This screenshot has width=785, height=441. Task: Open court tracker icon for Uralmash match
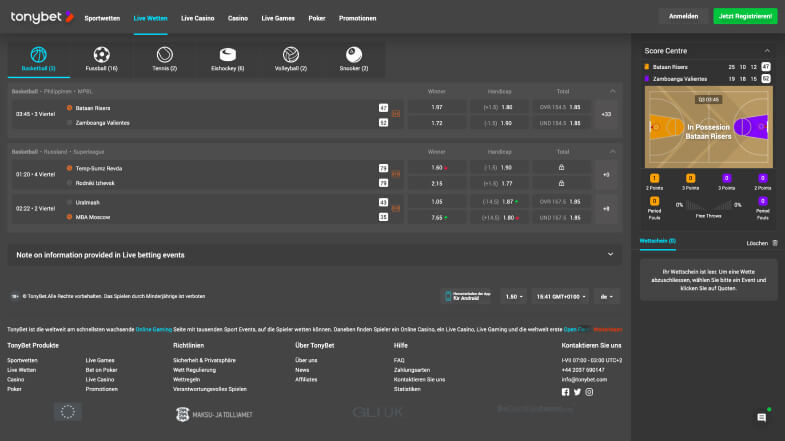[396, 208]
